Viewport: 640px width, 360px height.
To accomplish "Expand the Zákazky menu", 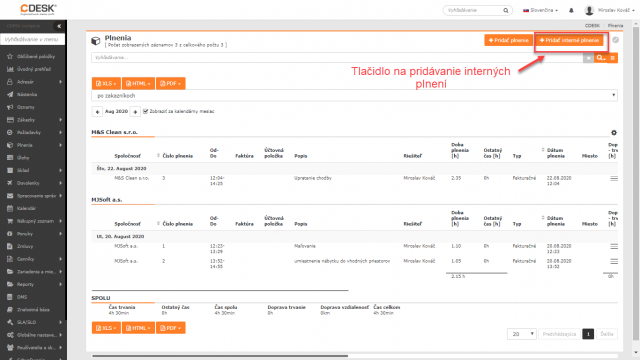I will click(33, 120).
